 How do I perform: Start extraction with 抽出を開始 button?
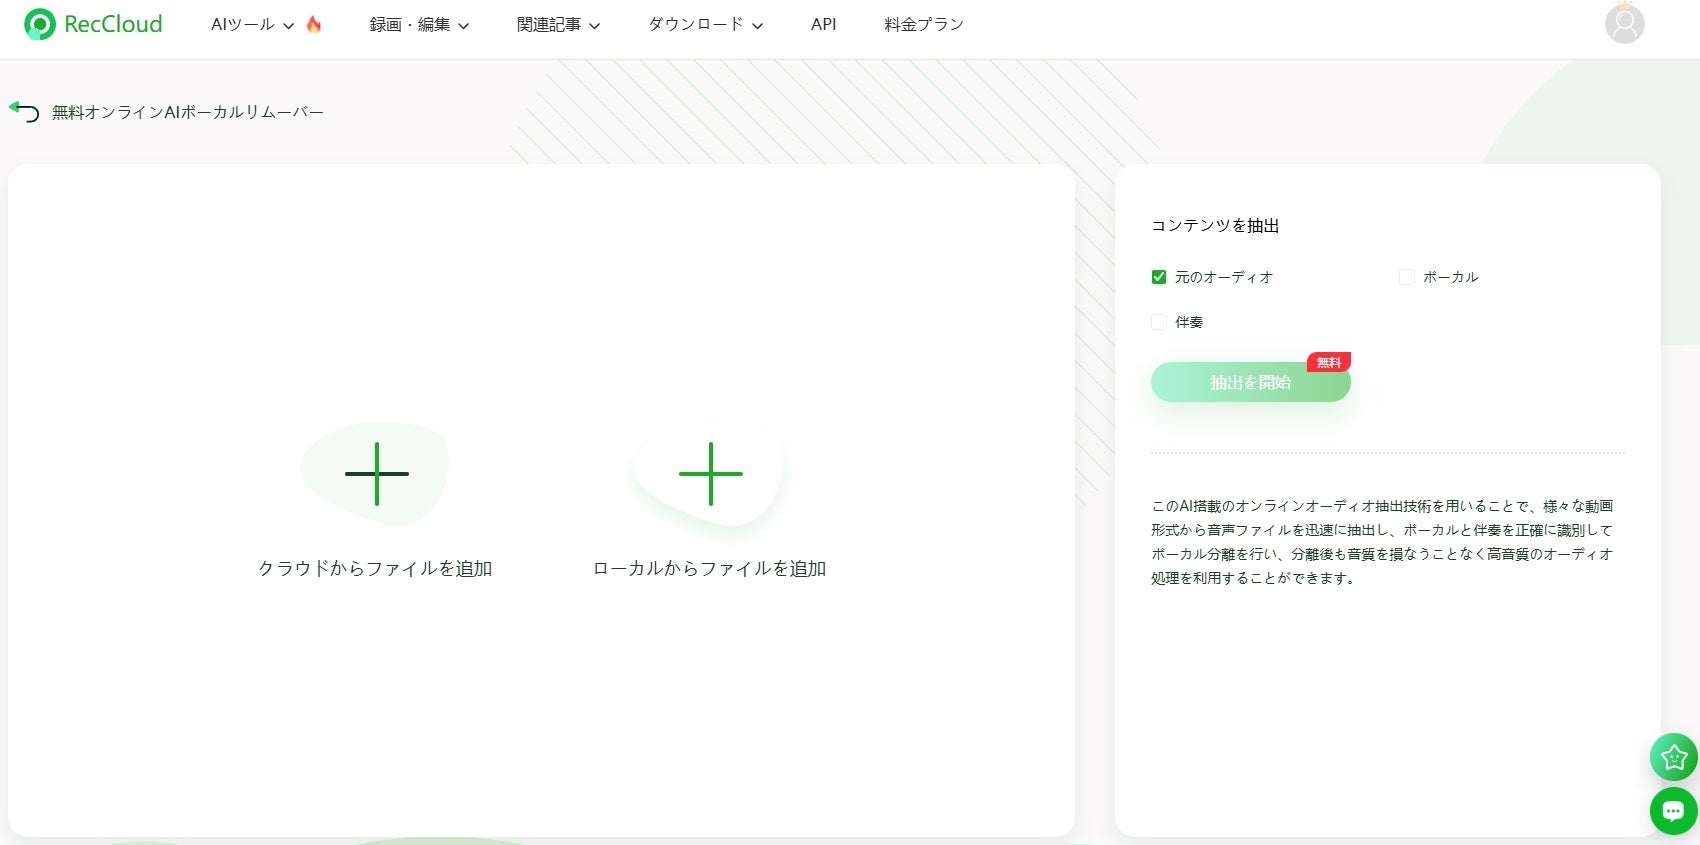pos(1250,382)
